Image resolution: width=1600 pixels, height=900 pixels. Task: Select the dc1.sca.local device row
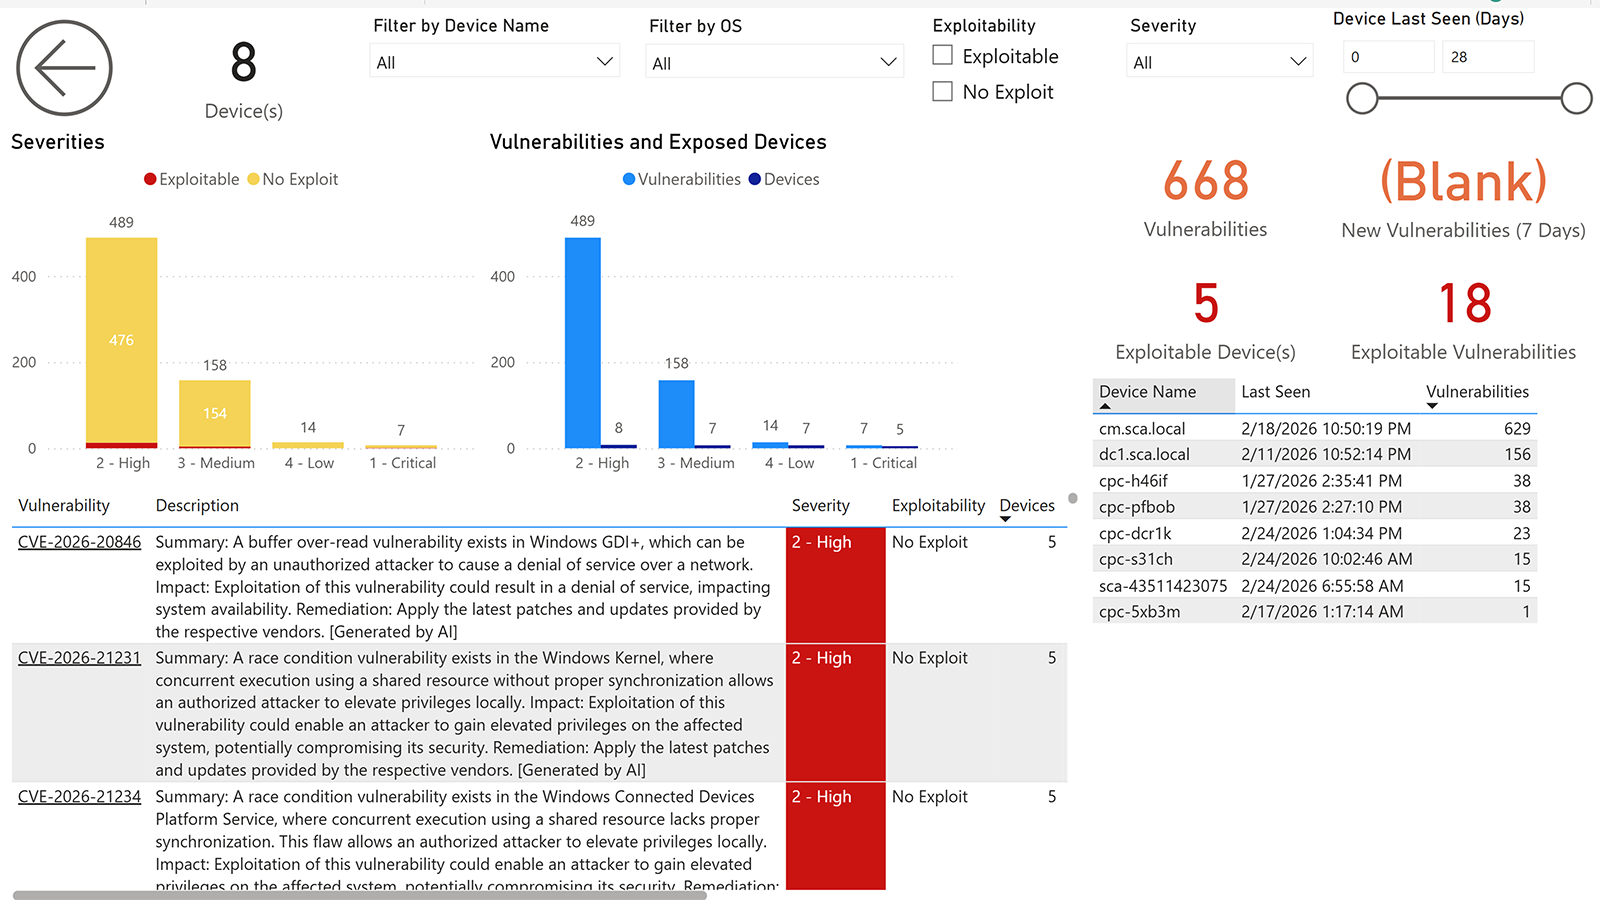[x=1315, y=454]
